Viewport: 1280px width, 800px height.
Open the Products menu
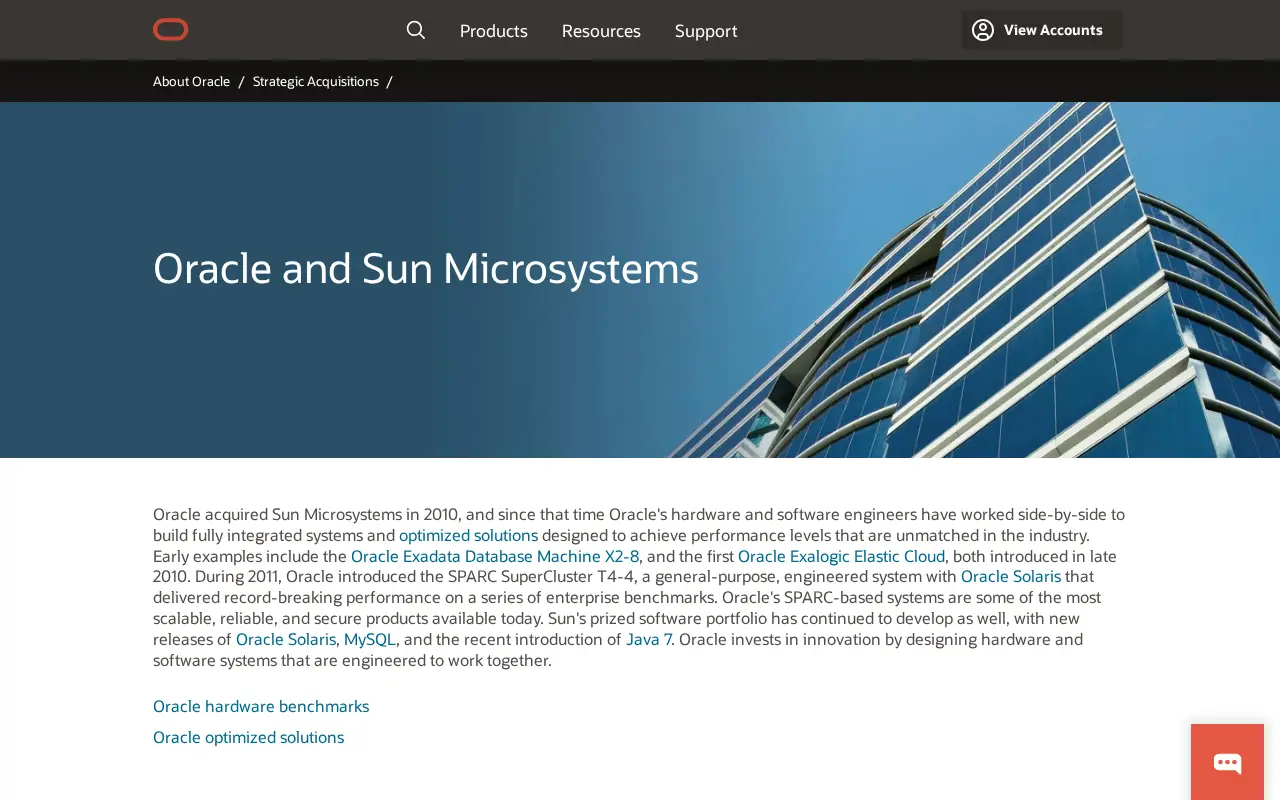click(x=494, y=31)
